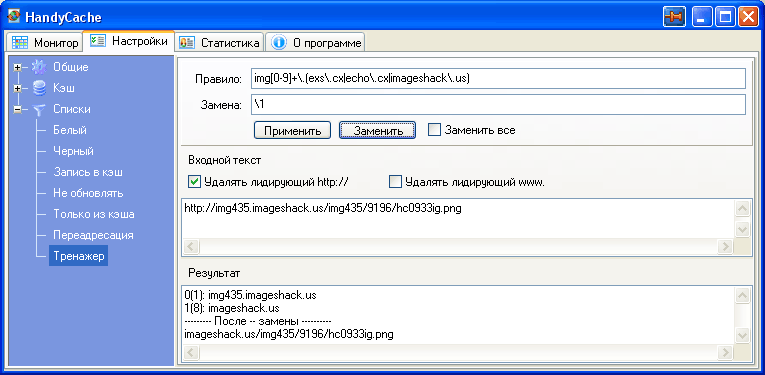Click the input text URL line
765x375 pixels.
(x=323, y=209)
